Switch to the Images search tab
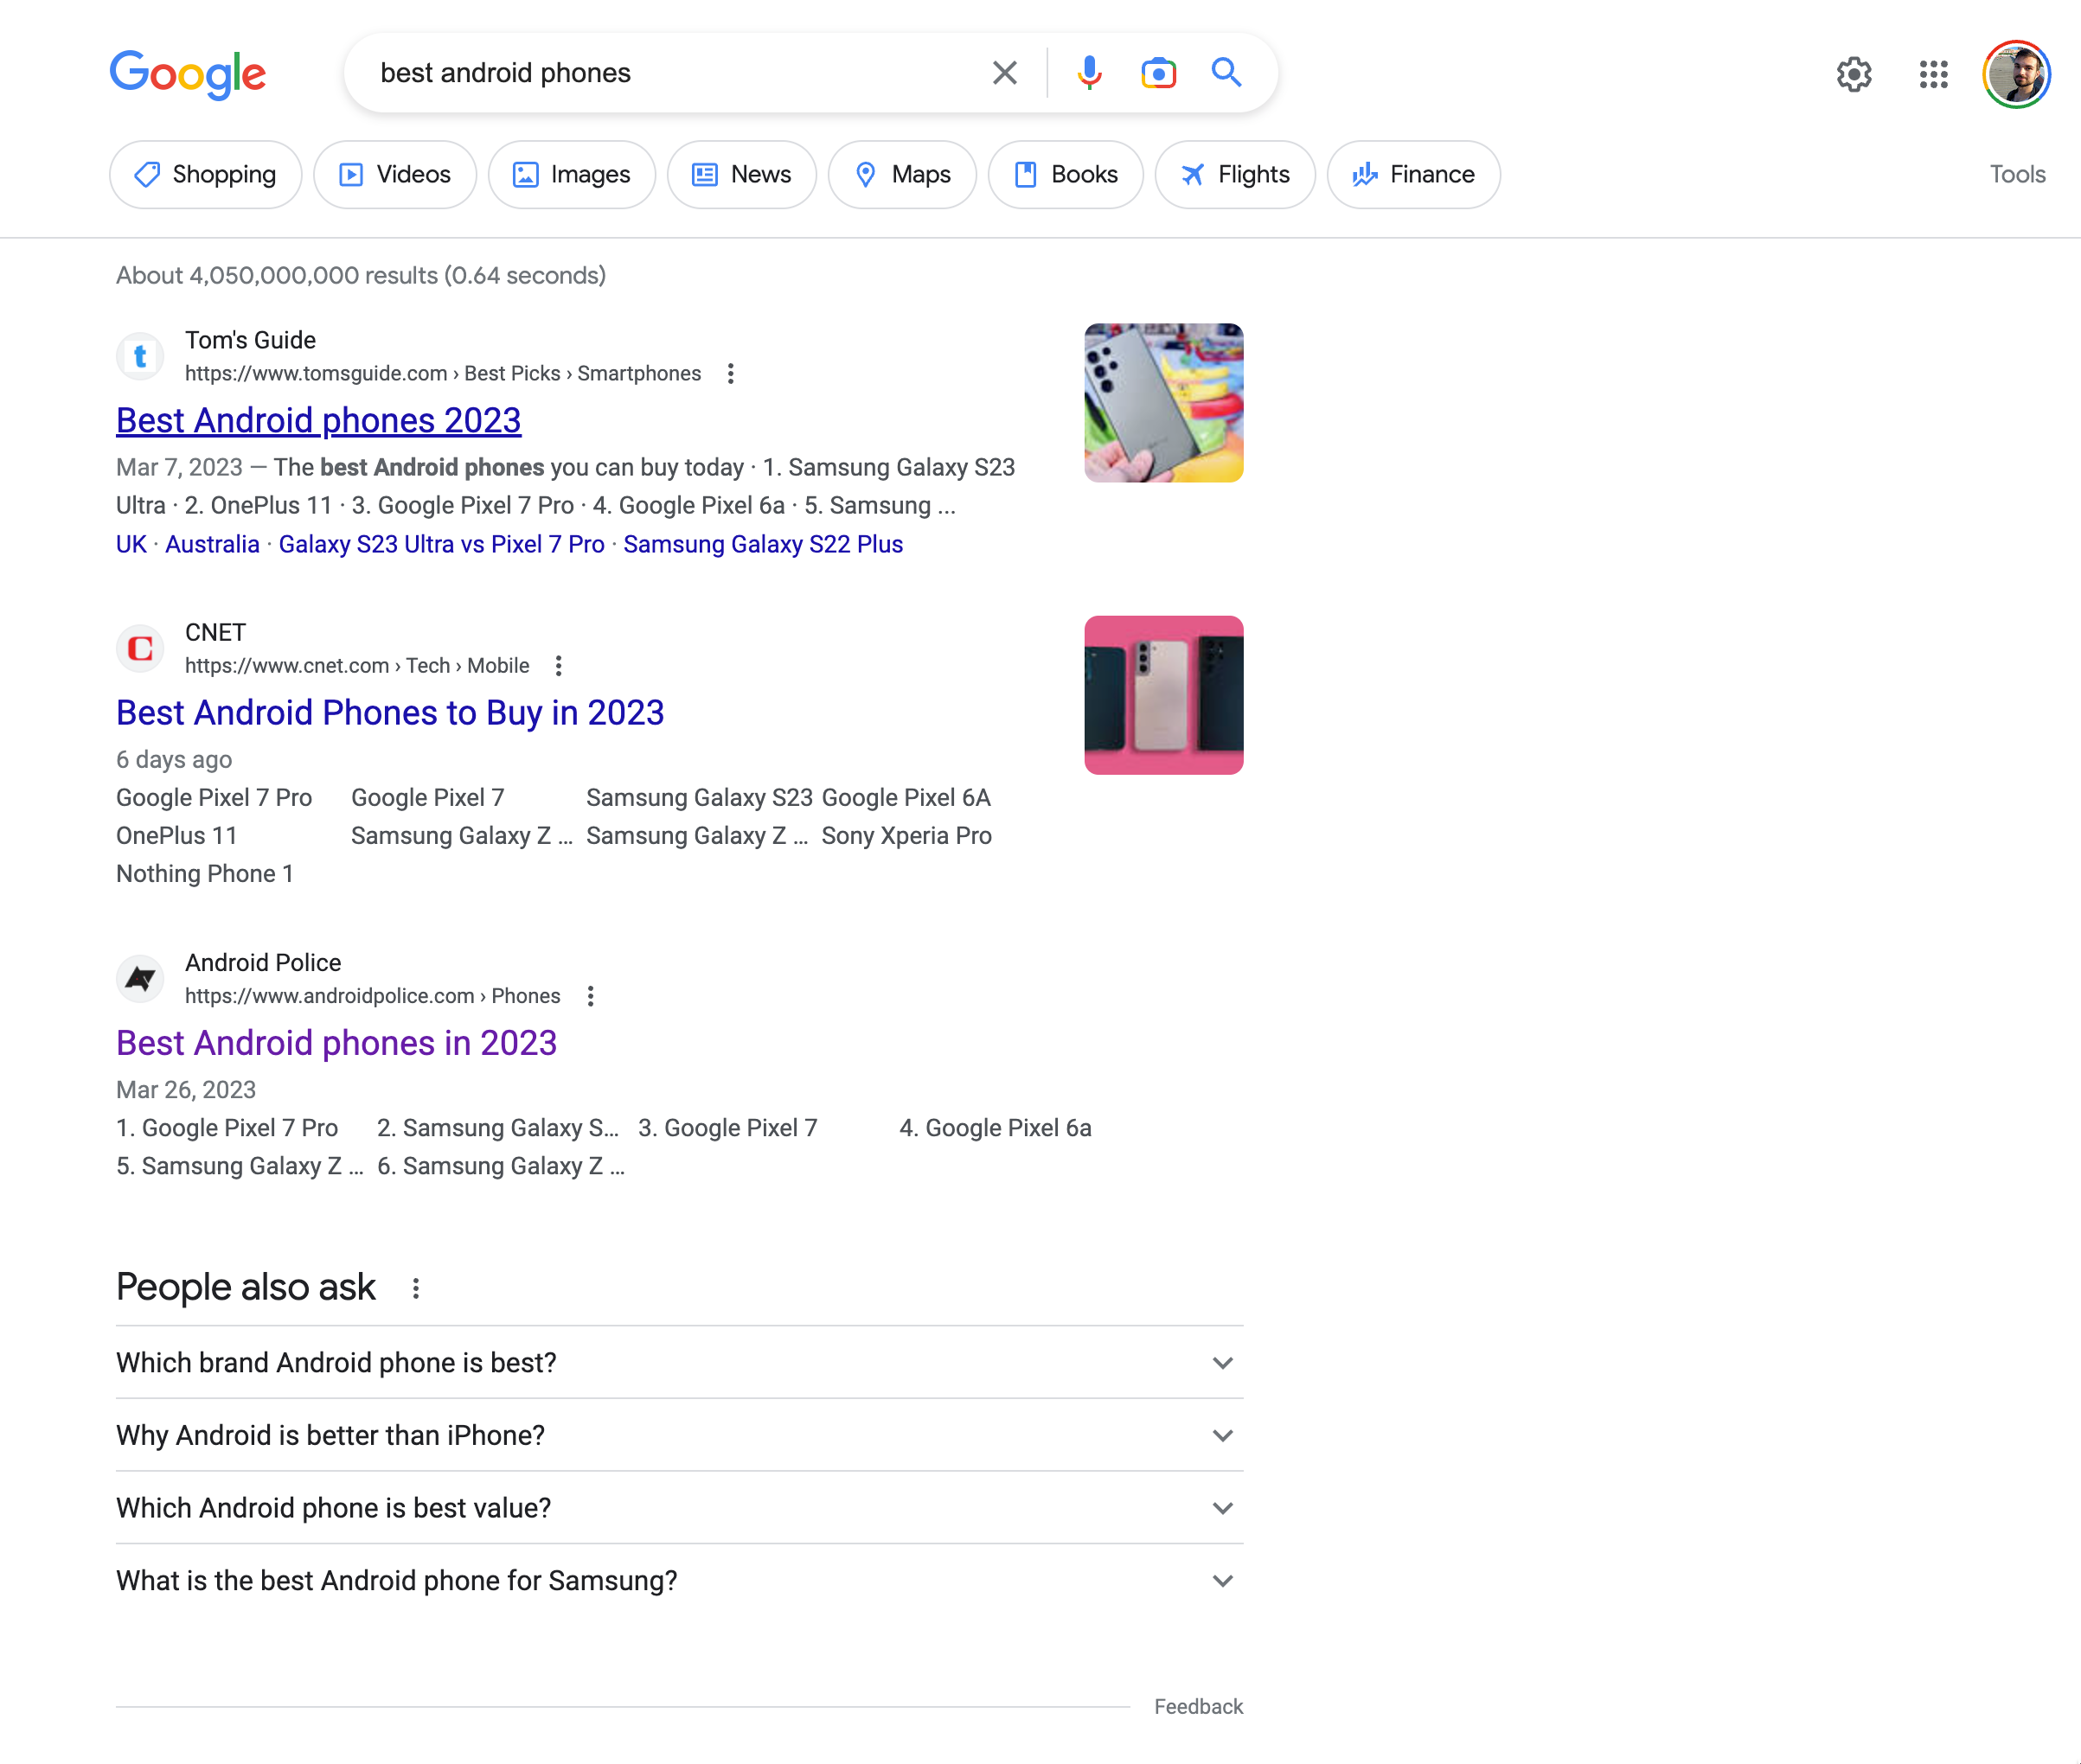 tap(571, 174)
